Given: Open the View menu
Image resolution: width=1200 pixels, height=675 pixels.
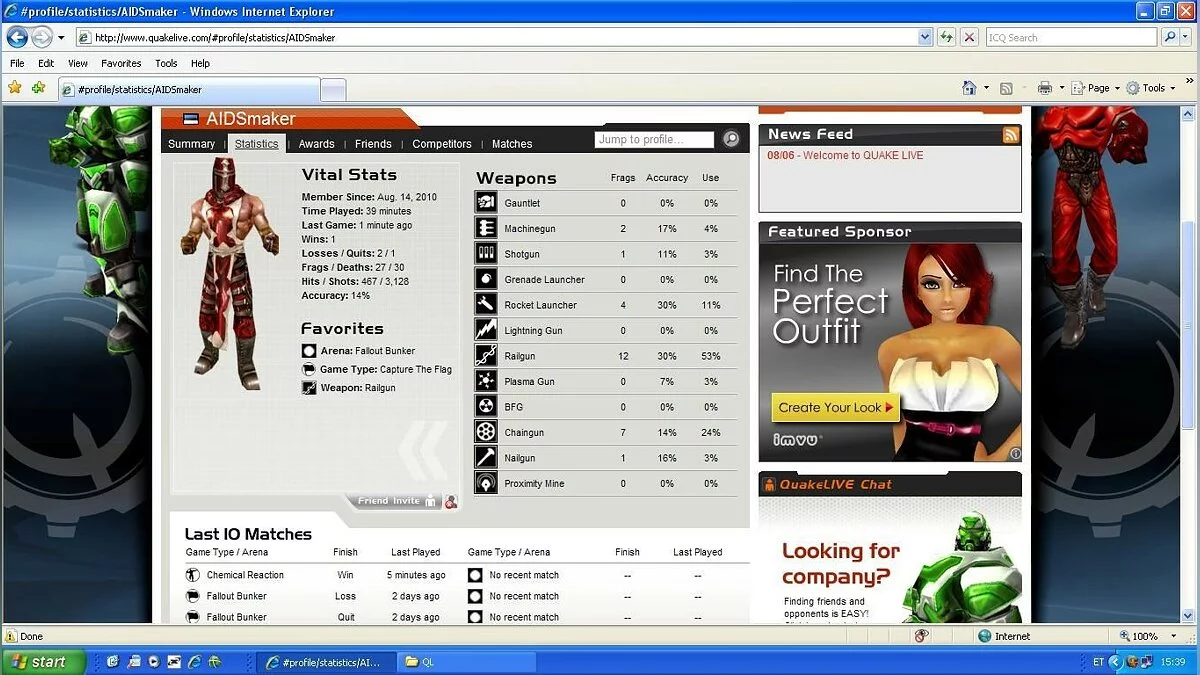Looking at the screenshot, I should click(x=77, y=63).
